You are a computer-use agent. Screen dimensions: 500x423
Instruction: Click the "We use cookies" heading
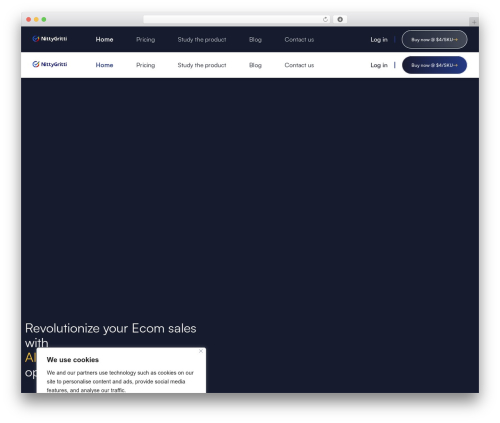[x=73, y=360]
